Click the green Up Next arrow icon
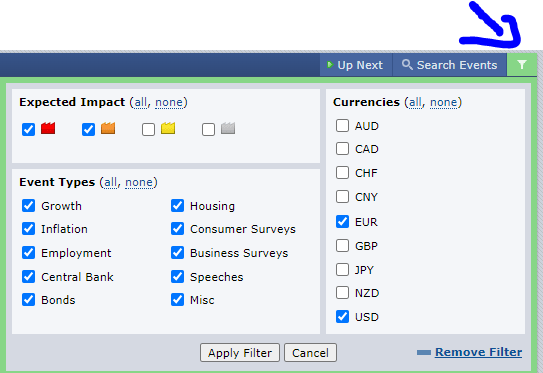 (330, 64)
